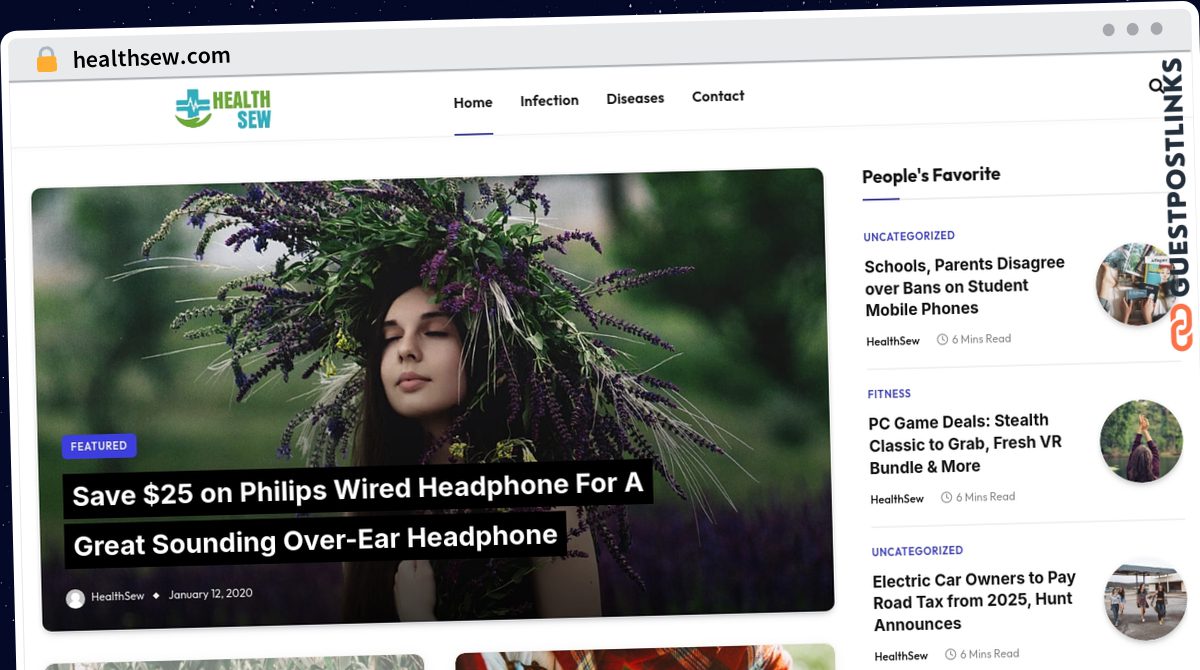Open the search magnifier icon
The width and height of the screenshot is (1200, 670).
coord(1157,87)
